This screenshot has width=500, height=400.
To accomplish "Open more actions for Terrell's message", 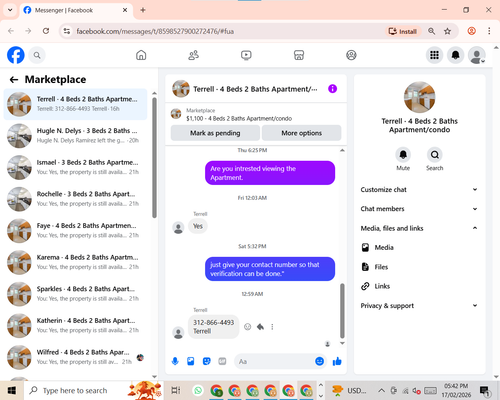I will click(x=272, y=327).
